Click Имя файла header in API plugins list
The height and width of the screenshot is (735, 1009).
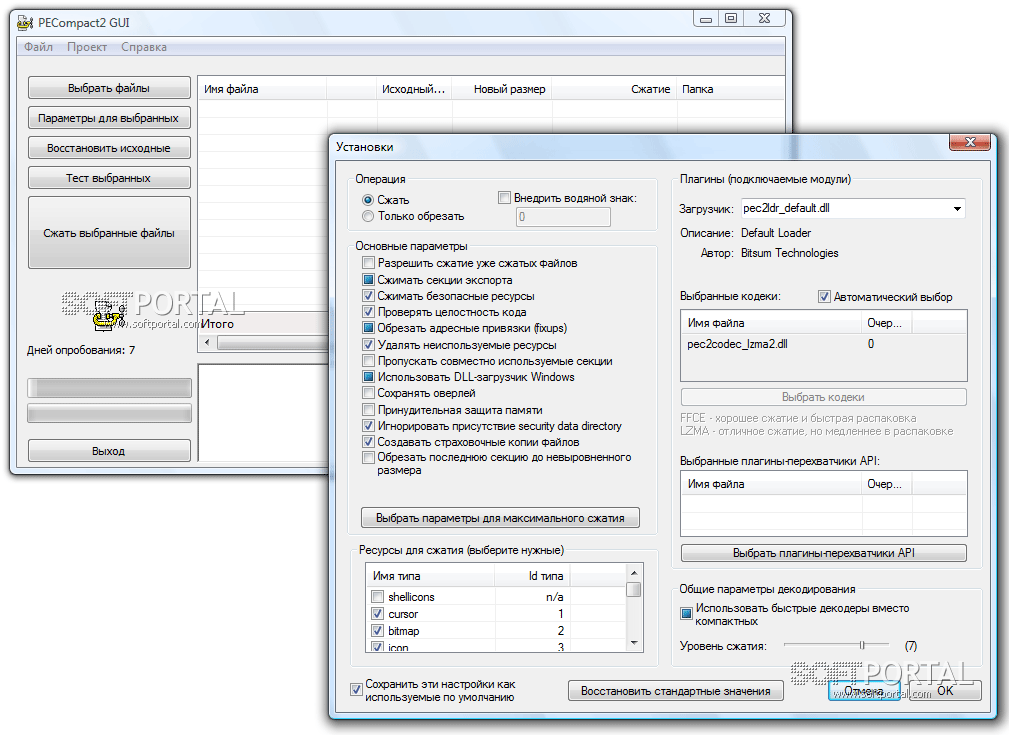point(771,484)
